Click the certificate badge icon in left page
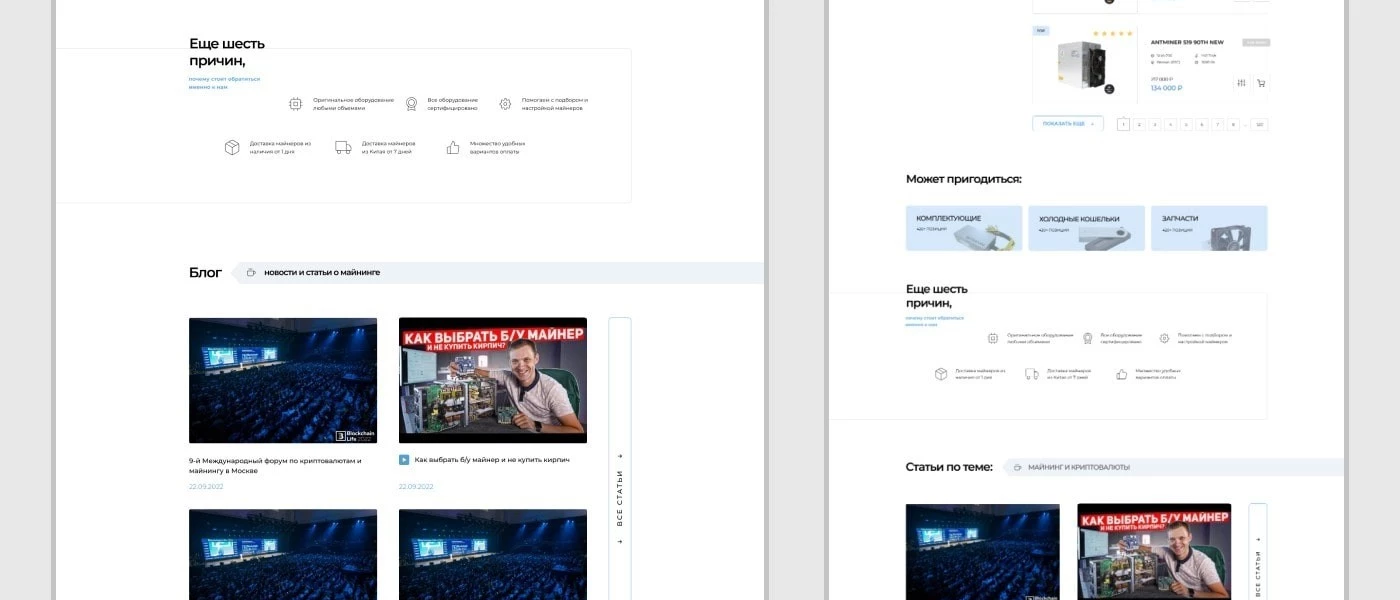1400x600 pixels. 411,104
